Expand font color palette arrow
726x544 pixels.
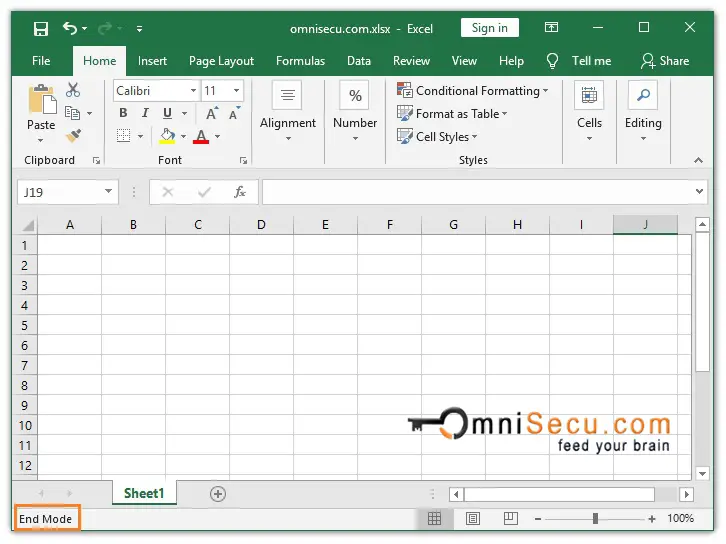[217, 137]
